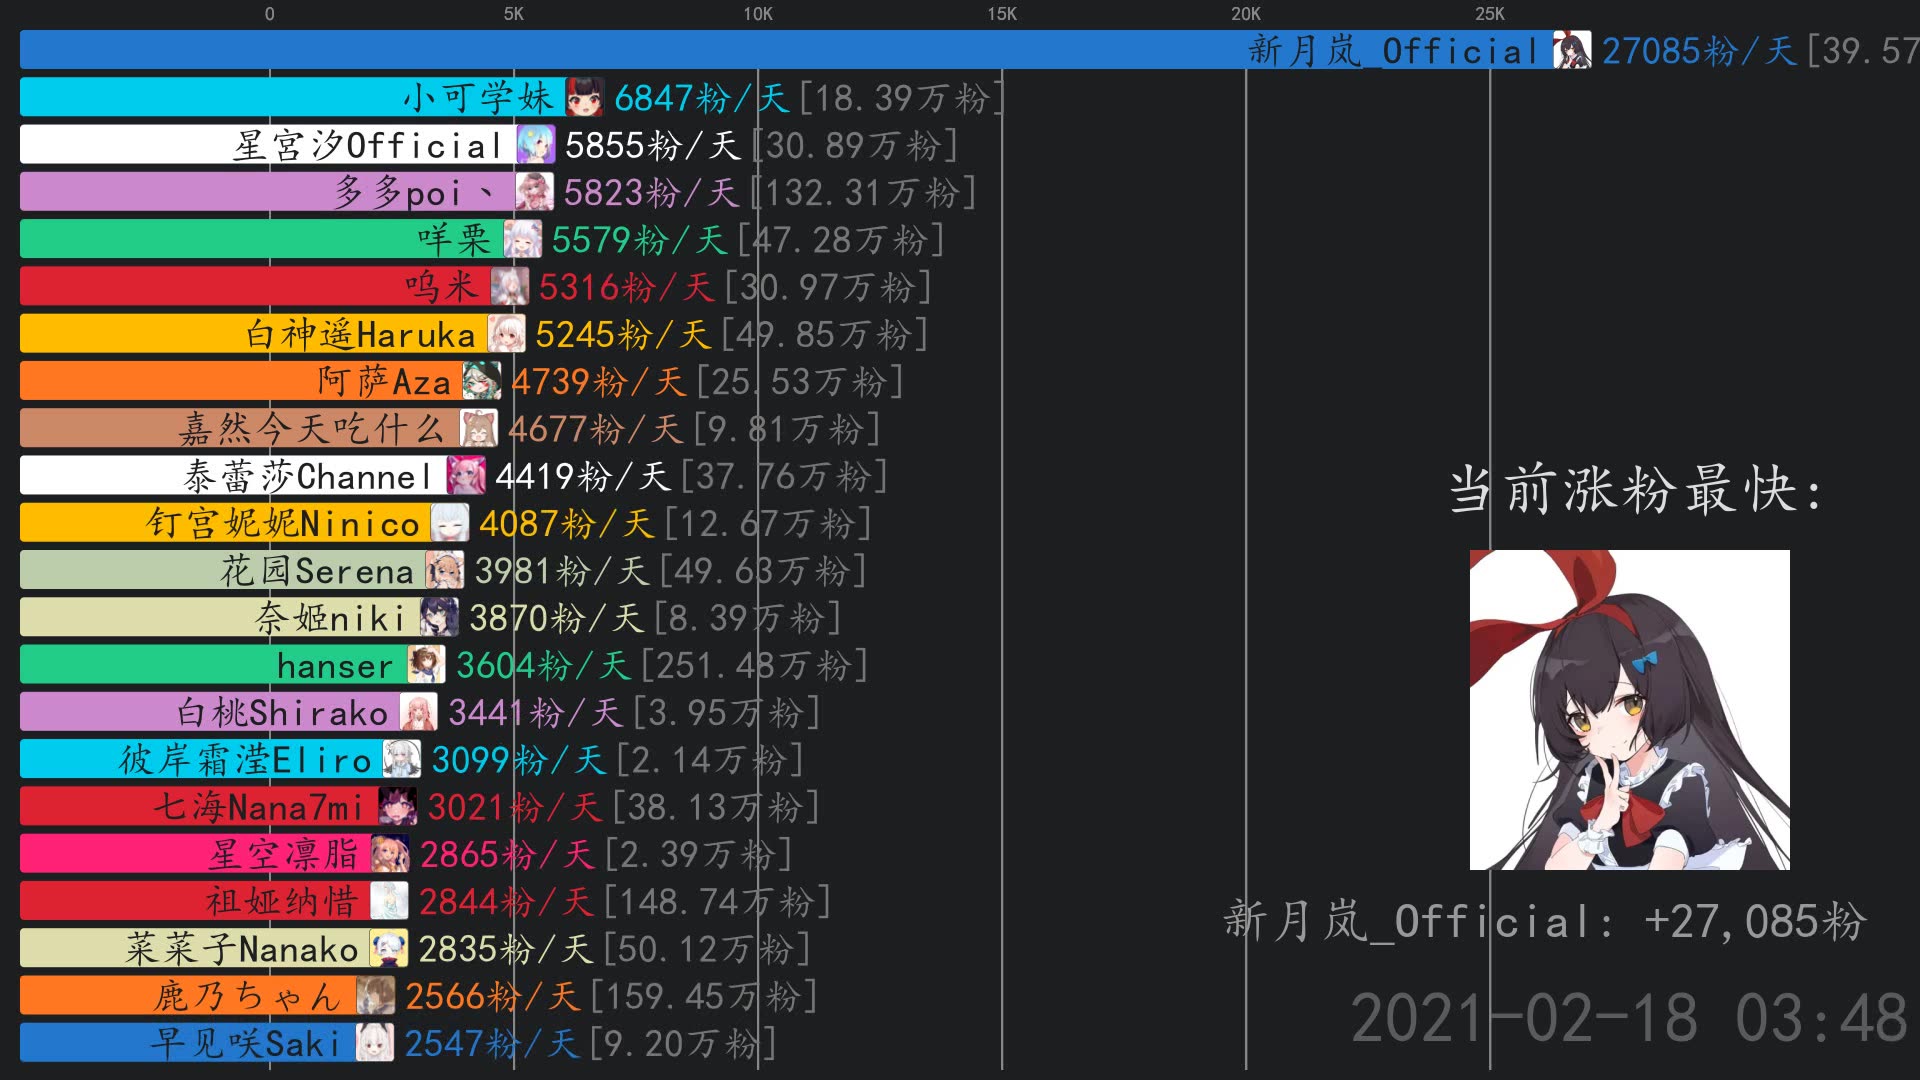Click the 新月岚_Official avatar icon on top bar
The height and width of the screenshot is (1080, 1920).
point(1572,50)
